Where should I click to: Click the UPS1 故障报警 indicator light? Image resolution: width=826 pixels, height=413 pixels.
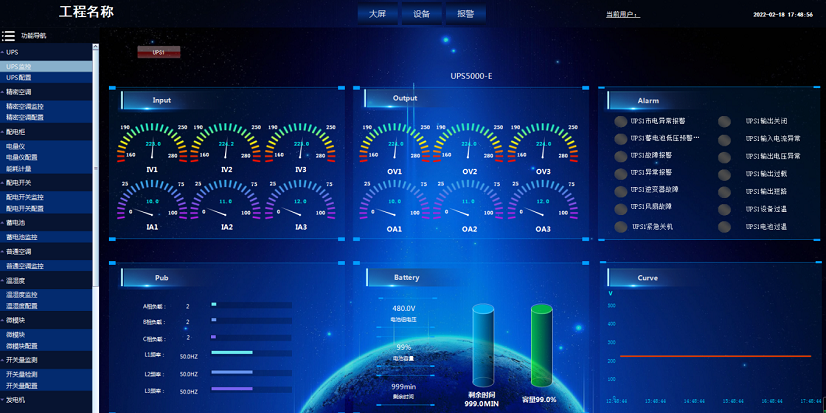[621, 156]
